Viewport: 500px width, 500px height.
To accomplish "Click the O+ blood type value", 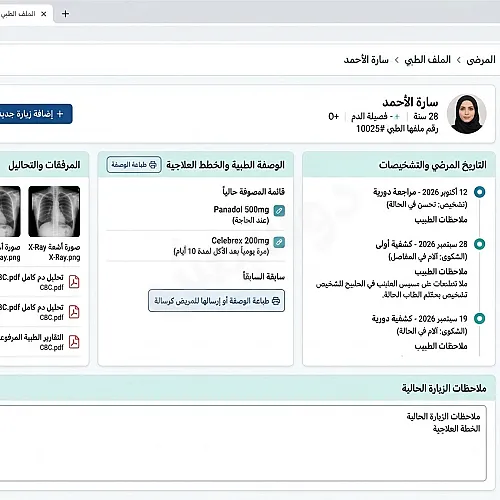I will click(x=333, y=116).
